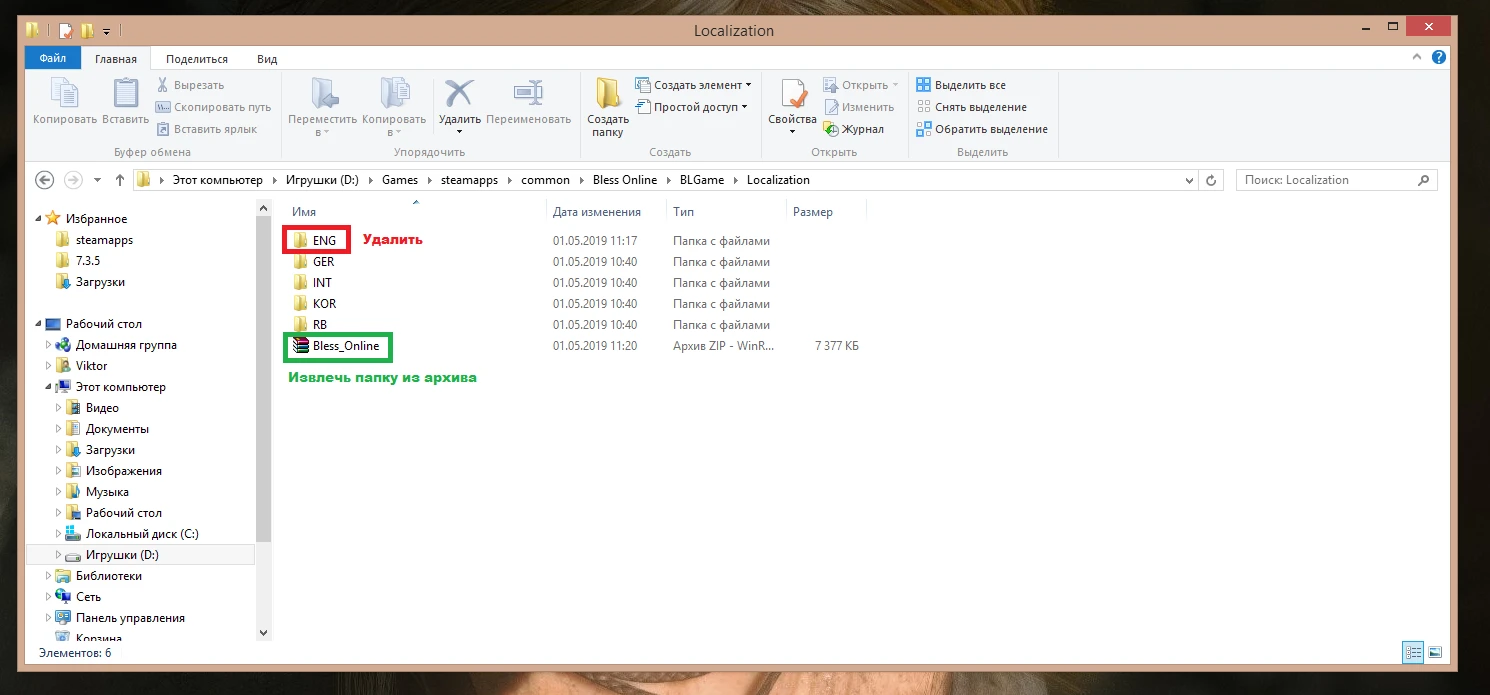Click the Back navigation arrow
The height and width of the screenshot is (695, 1490).
(x=44, y=180)
